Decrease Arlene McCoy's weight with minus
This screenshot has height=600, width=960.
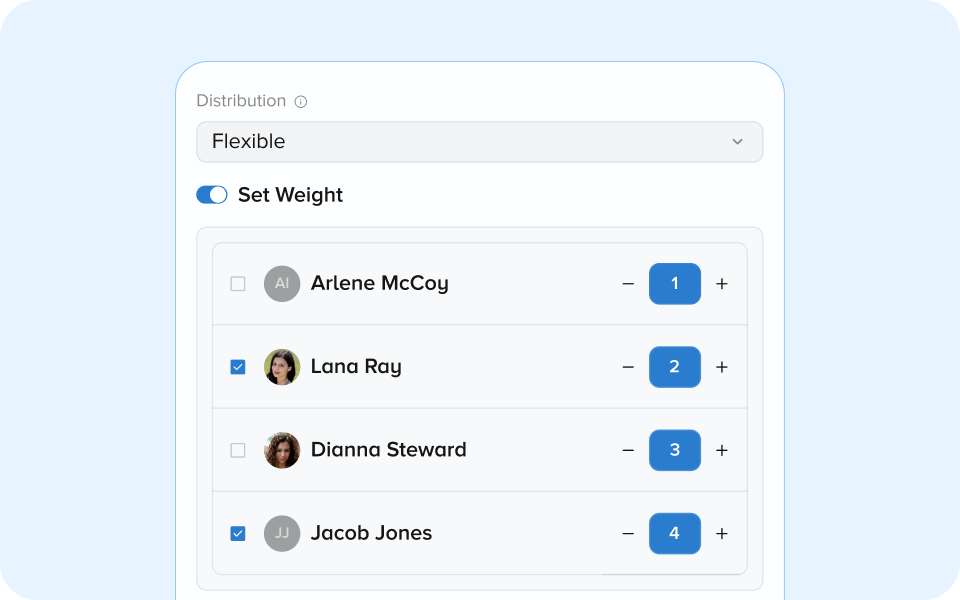pos(628,284)
